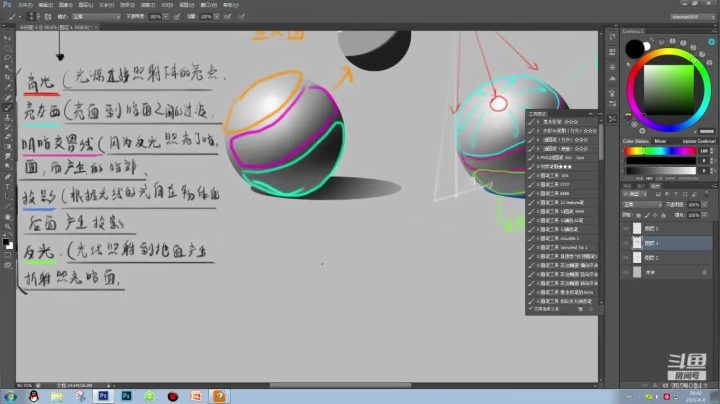Select the Pen tool
This screenshot has width=720, height=404.
(7, 176)
